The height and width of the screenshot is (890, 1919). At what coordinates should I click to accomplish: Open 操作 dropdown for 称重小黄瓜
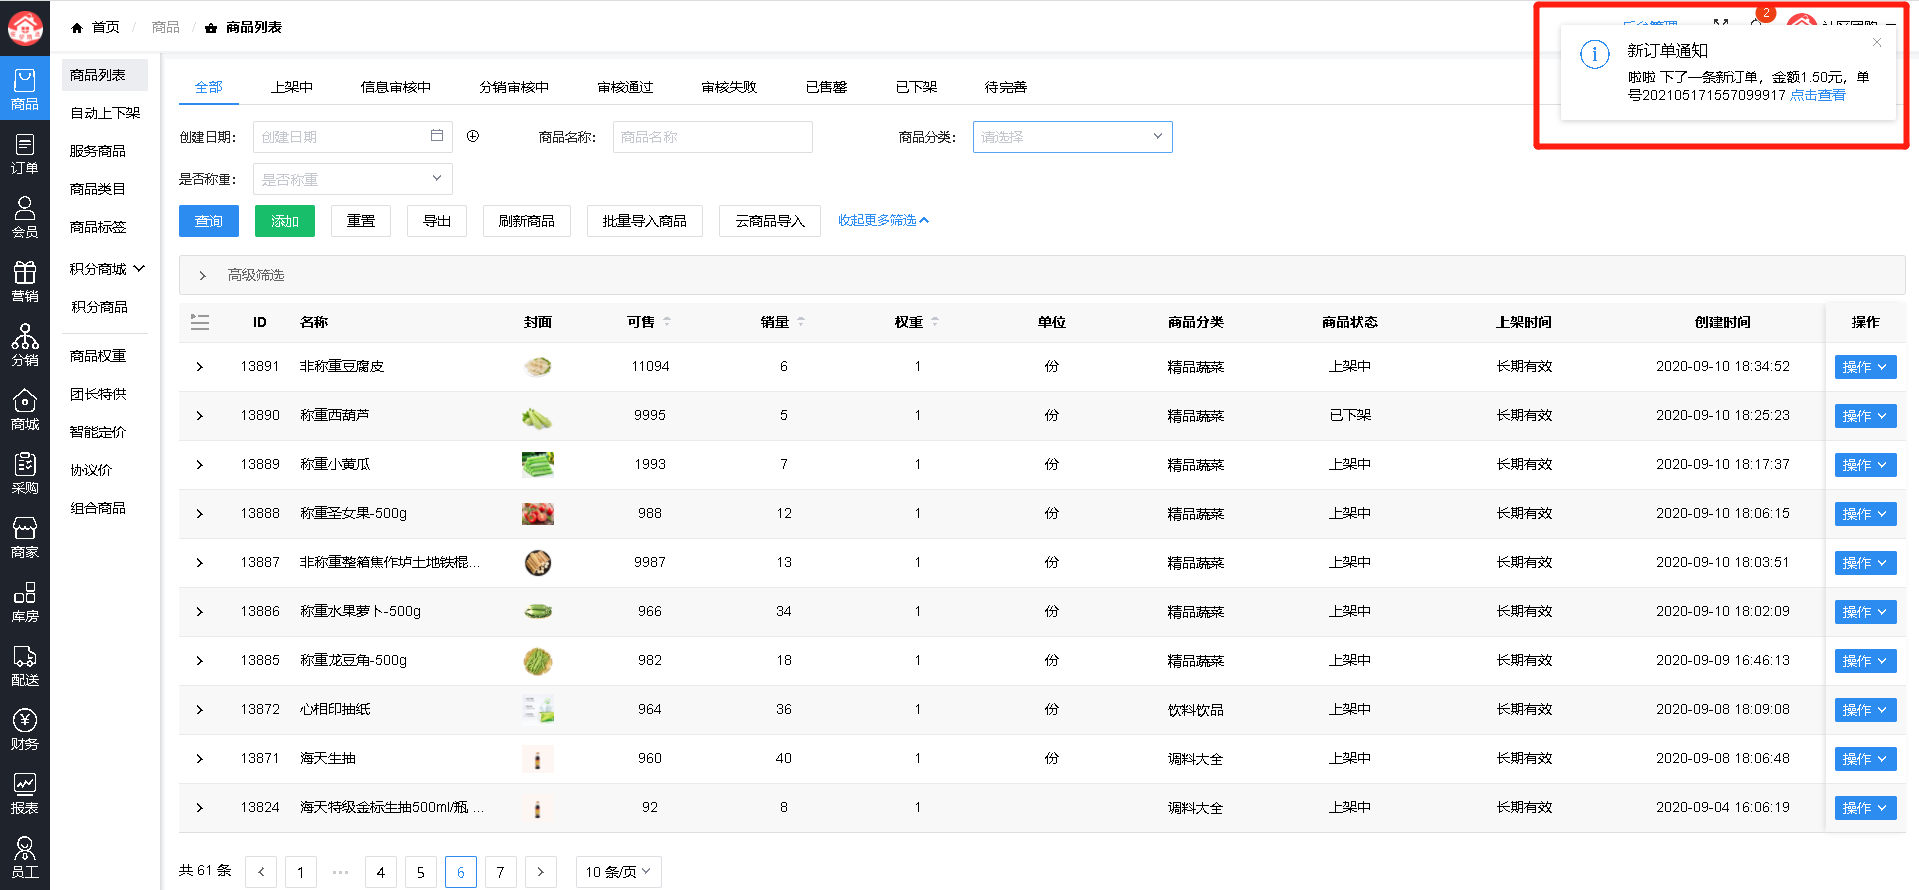[1865, 465]
